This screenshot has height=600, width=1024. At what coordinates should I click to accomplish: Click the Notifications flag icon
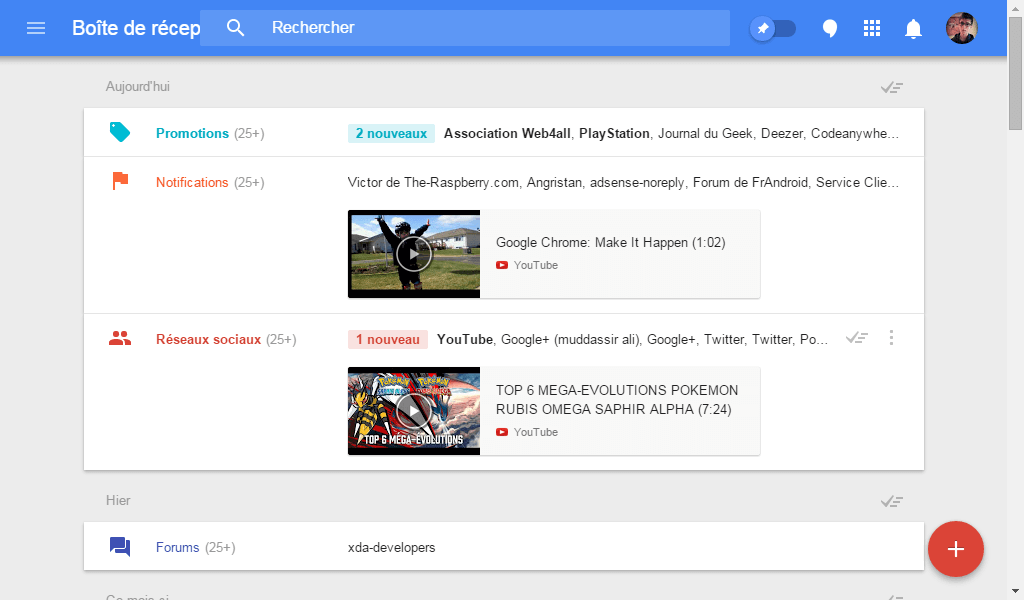120,181
